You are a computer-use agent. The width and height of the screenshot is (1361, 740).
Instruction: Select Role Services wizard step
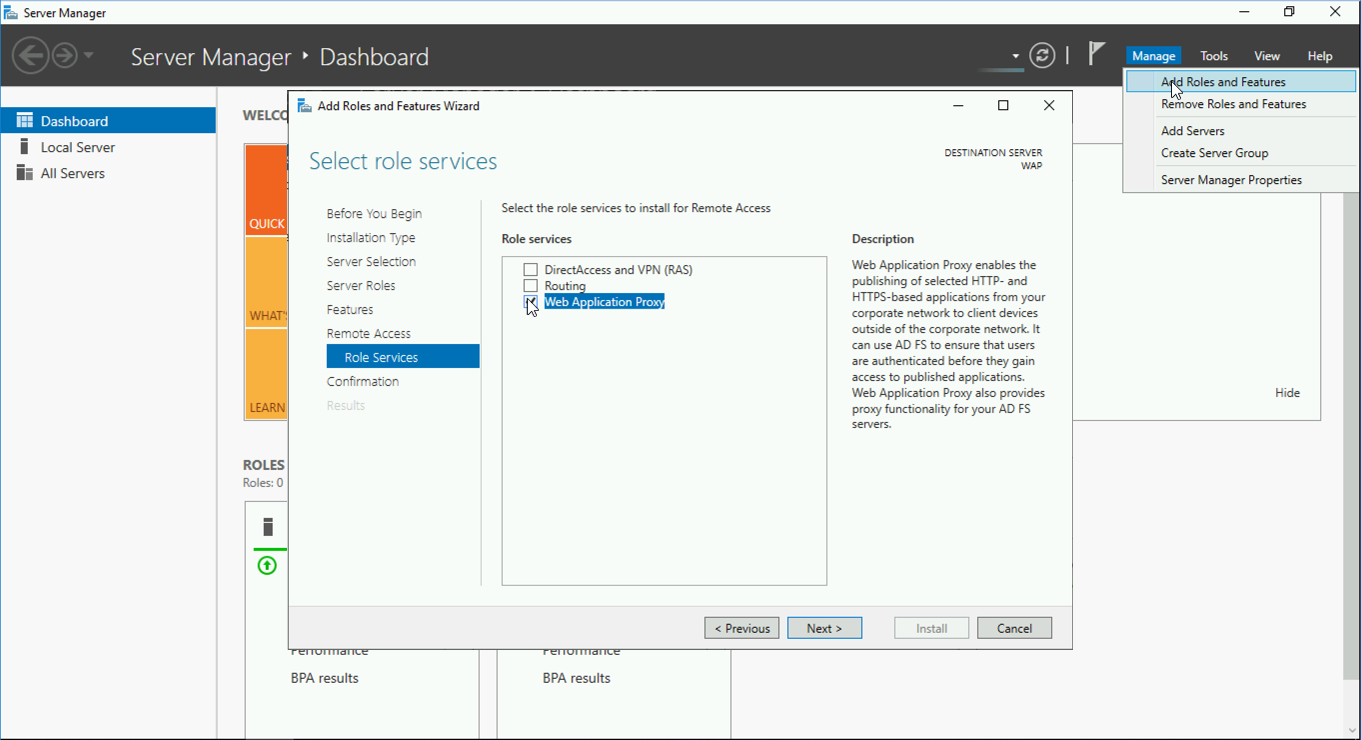(403, 357)
